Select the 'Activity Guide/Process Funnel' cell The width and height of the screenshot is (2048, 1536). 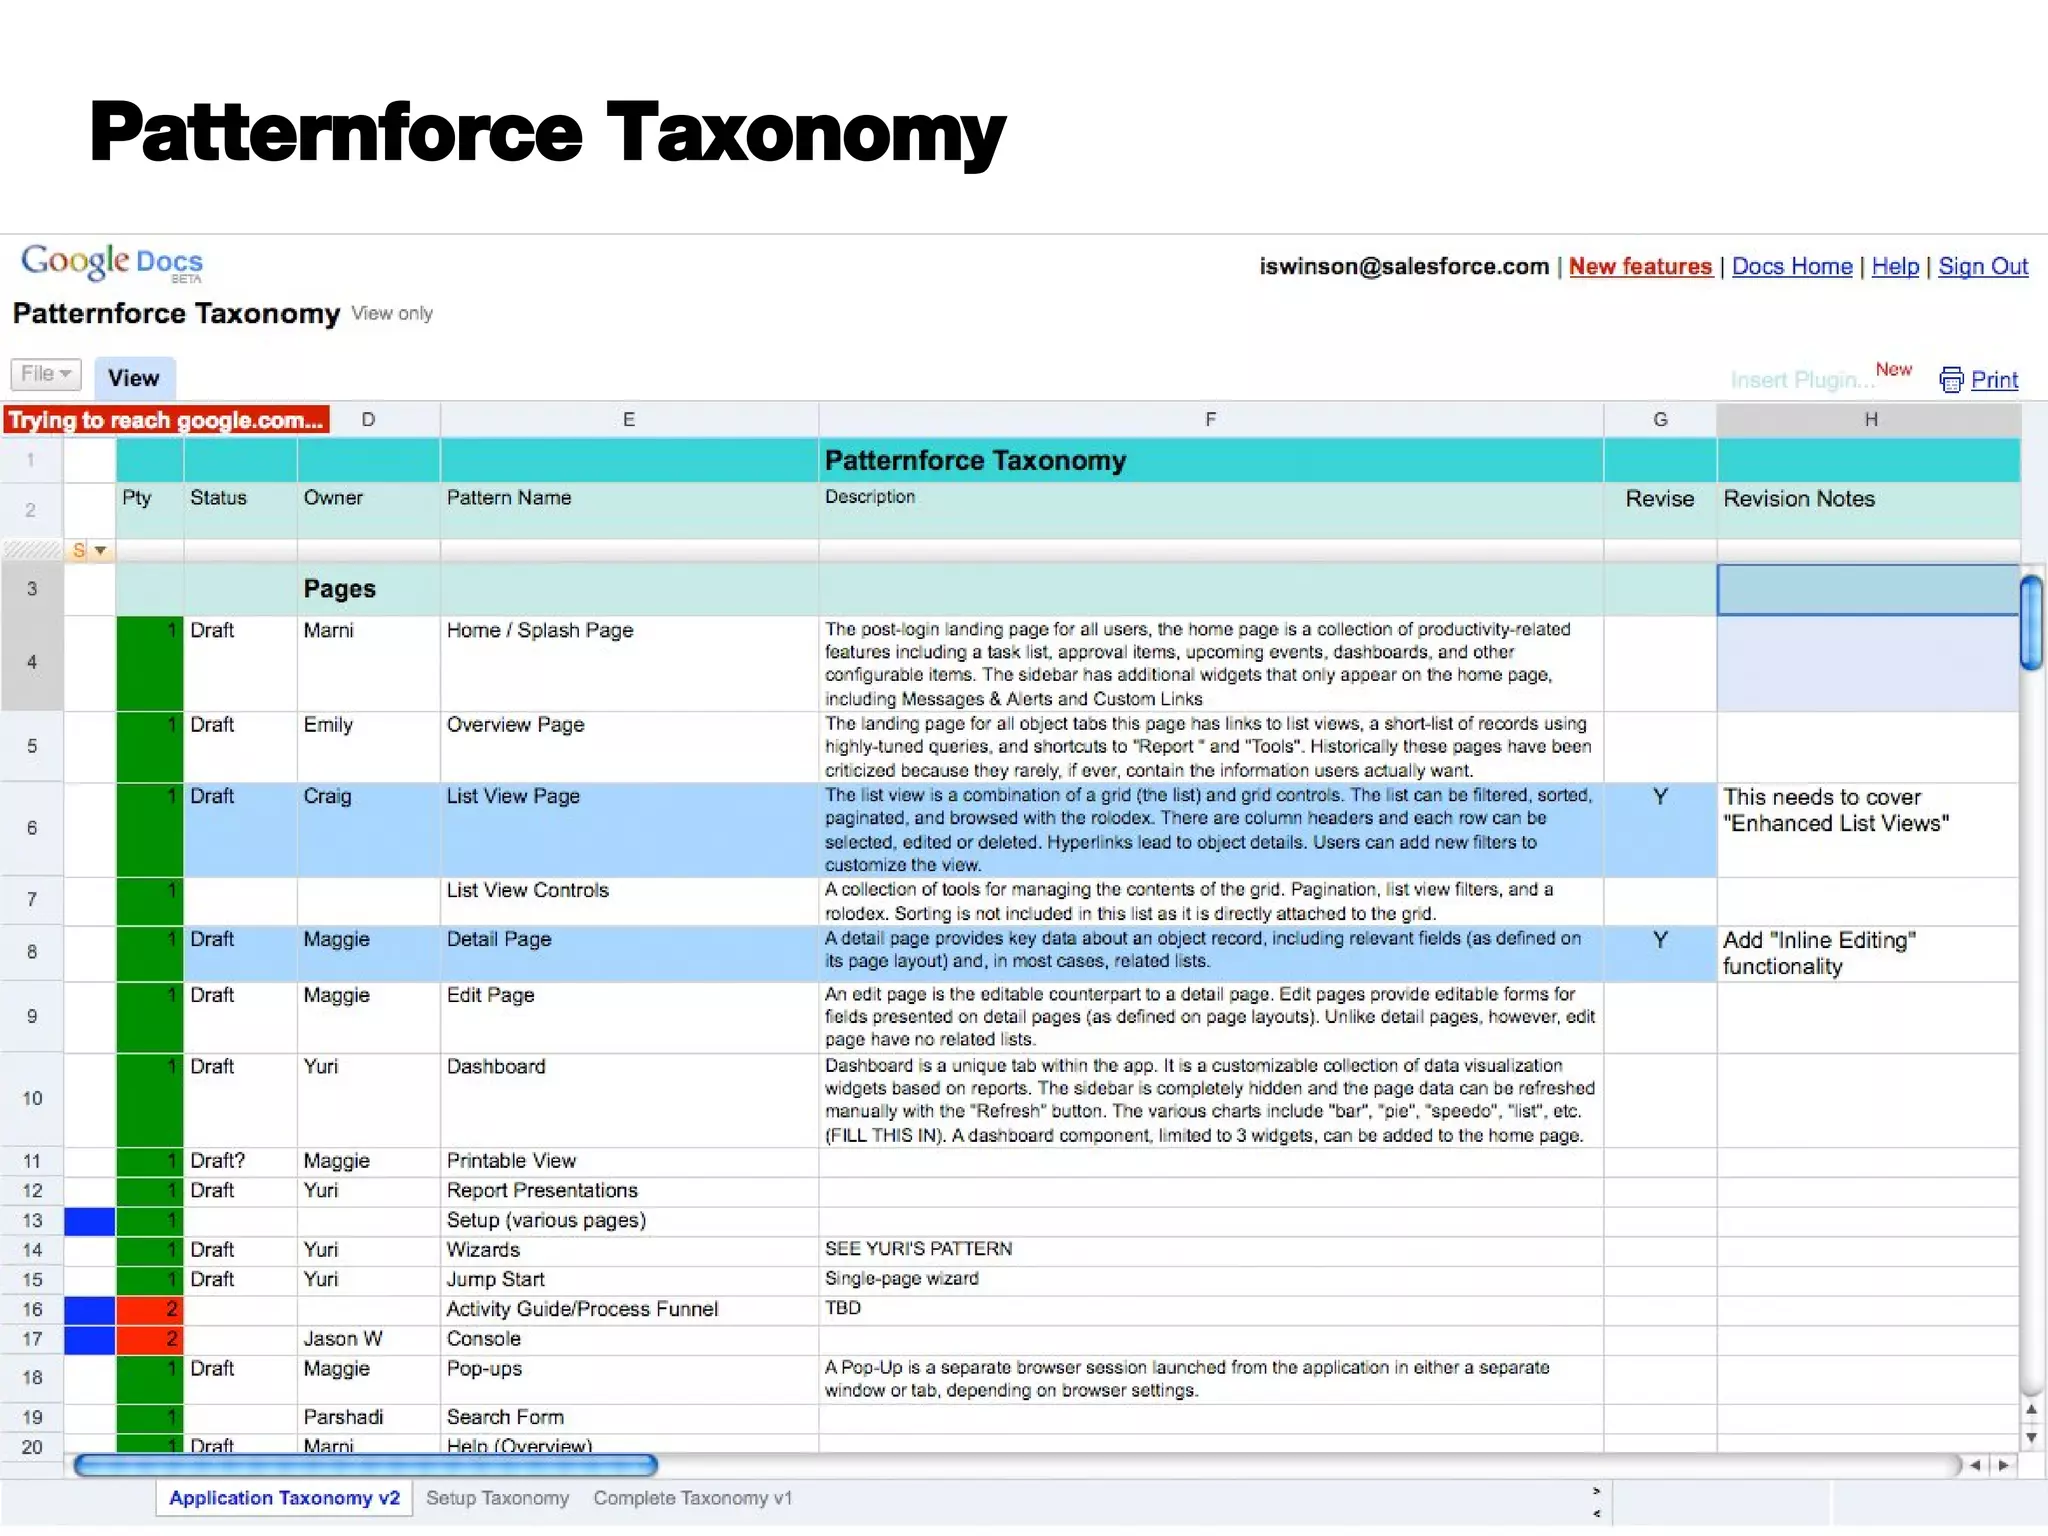[629, 1310]
